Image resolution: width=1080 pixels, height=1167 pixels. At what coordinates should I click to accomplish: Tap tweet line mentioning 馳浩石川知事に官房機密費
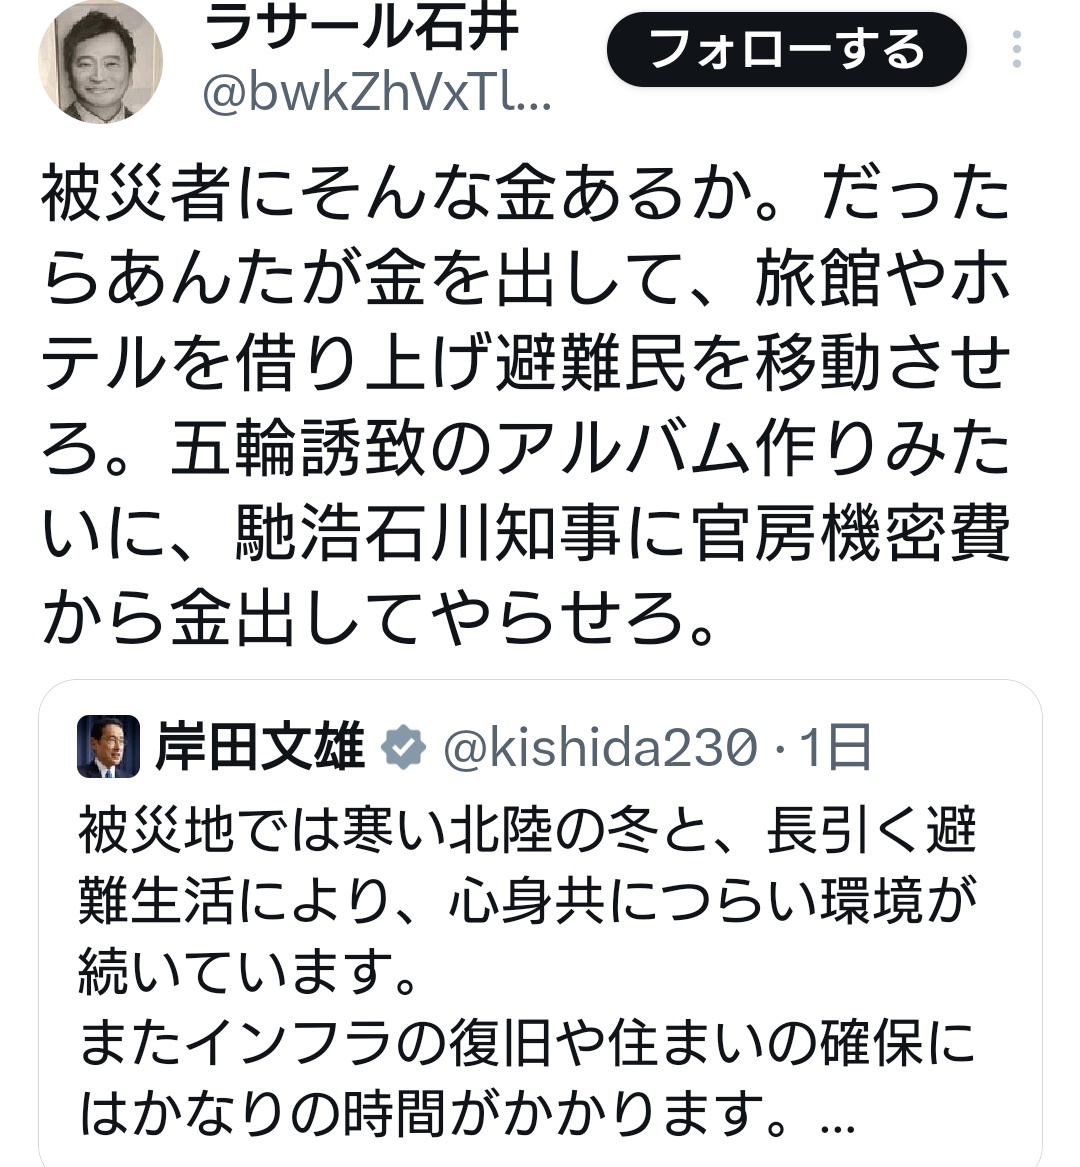525,533
